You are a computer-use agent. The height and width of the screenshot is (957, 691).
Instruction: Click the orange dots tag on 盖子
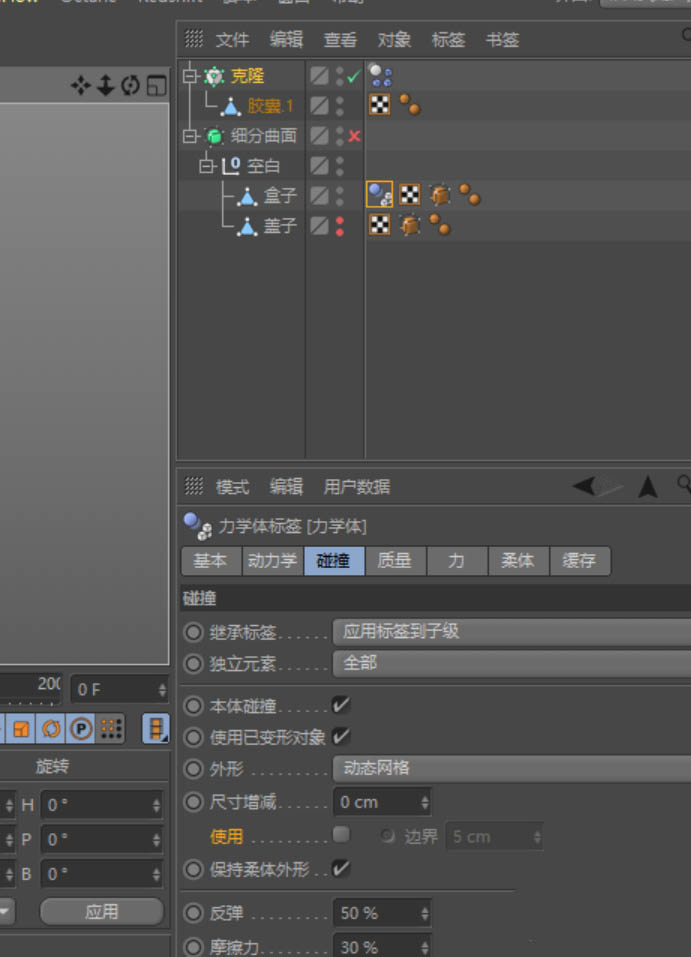coord(440,225)
